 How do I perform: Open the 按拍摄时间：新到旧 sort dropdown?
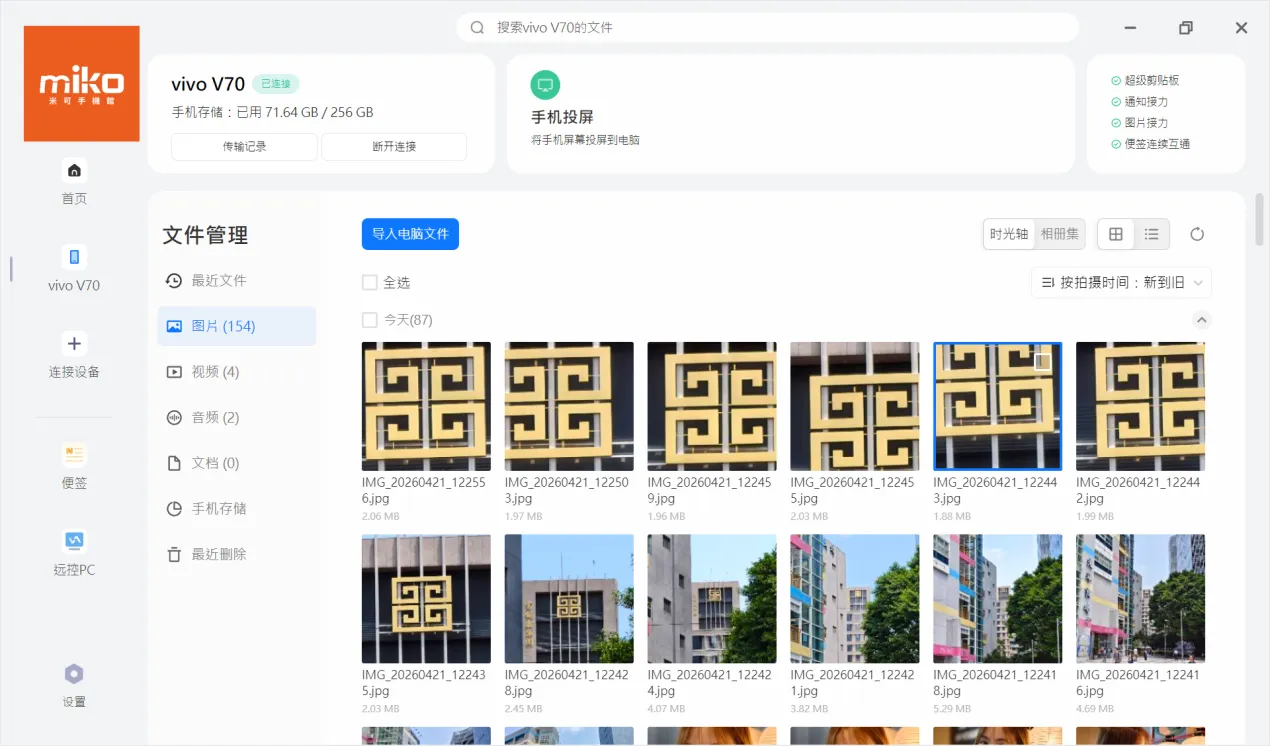pyautogui.click(x=1120, y=282)
